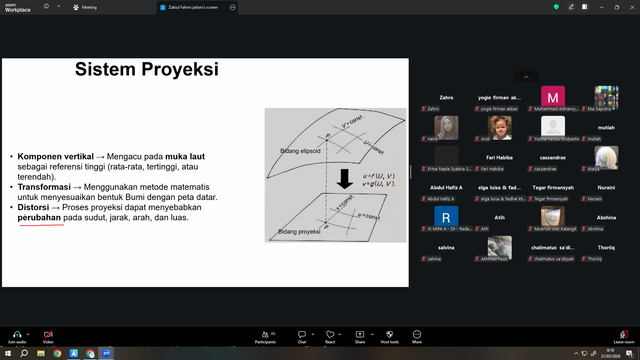Click the Sistem Proyeksi slide title
The image size is (640, 360).
pos(147,69)
